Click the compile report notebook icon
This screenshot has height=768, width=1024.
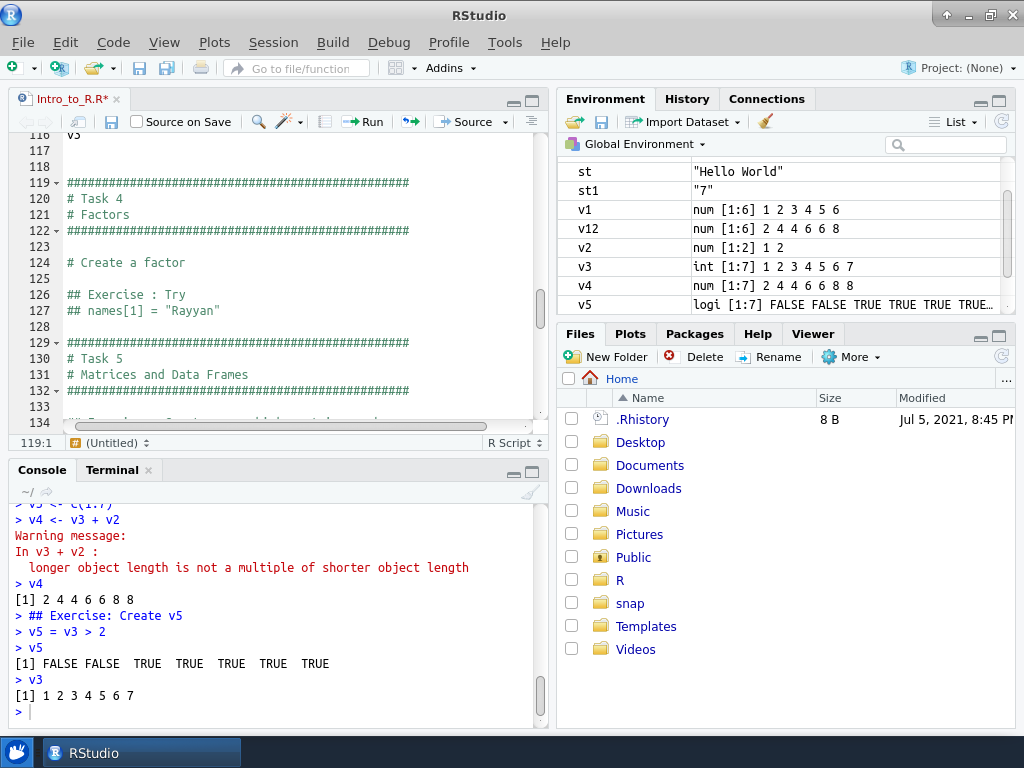(325, 122)
